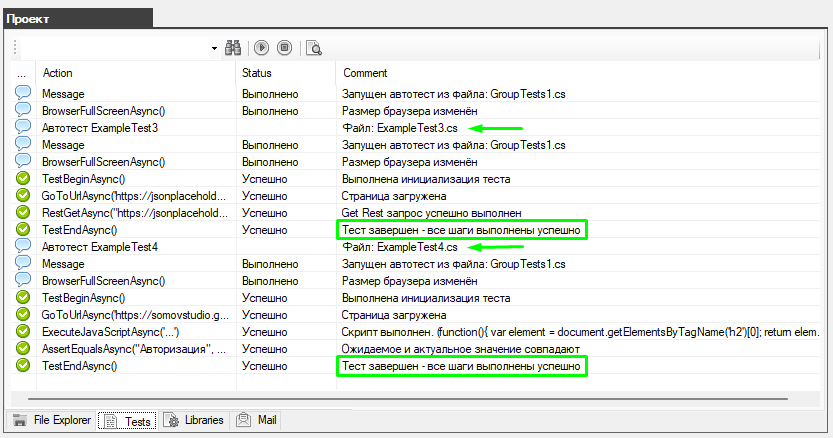Click the message bubble icon of the first Message row

(x=23, y=93)
